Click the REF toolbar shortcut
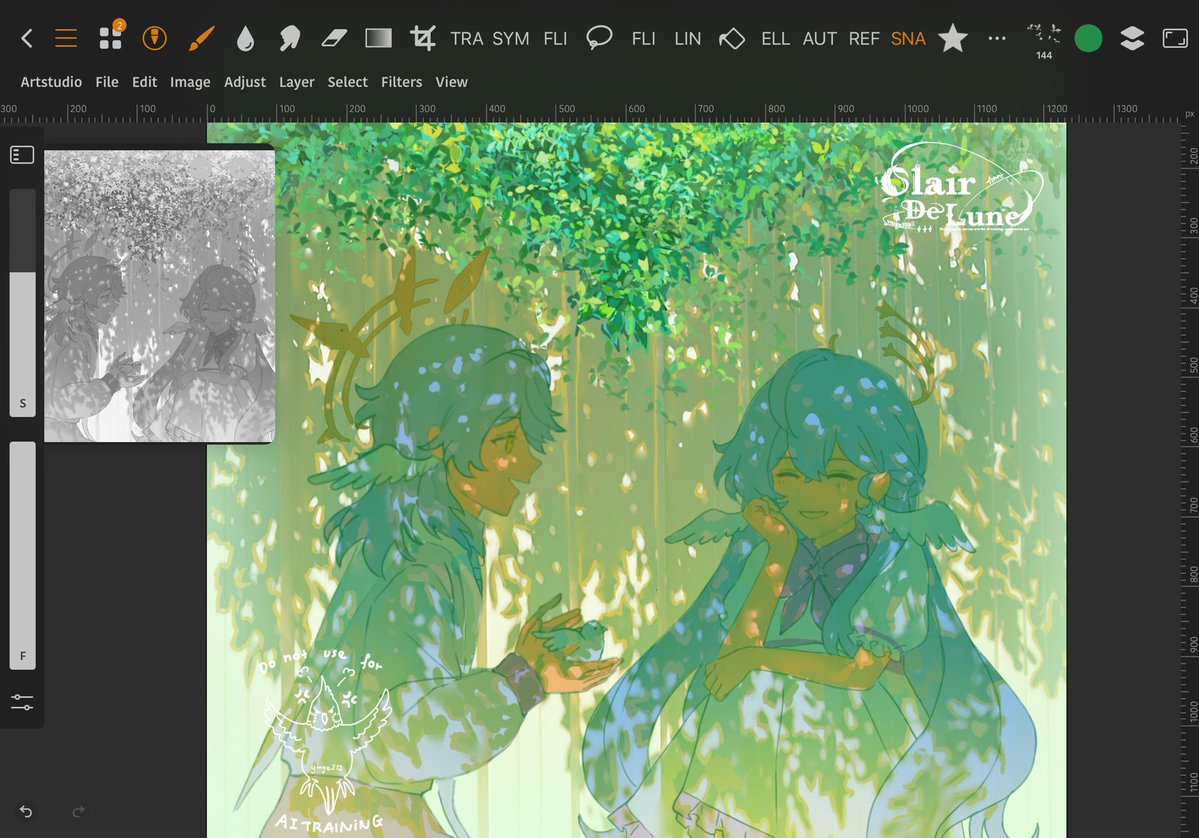The height and width of the screenshot is (838, 1199). 864,38
